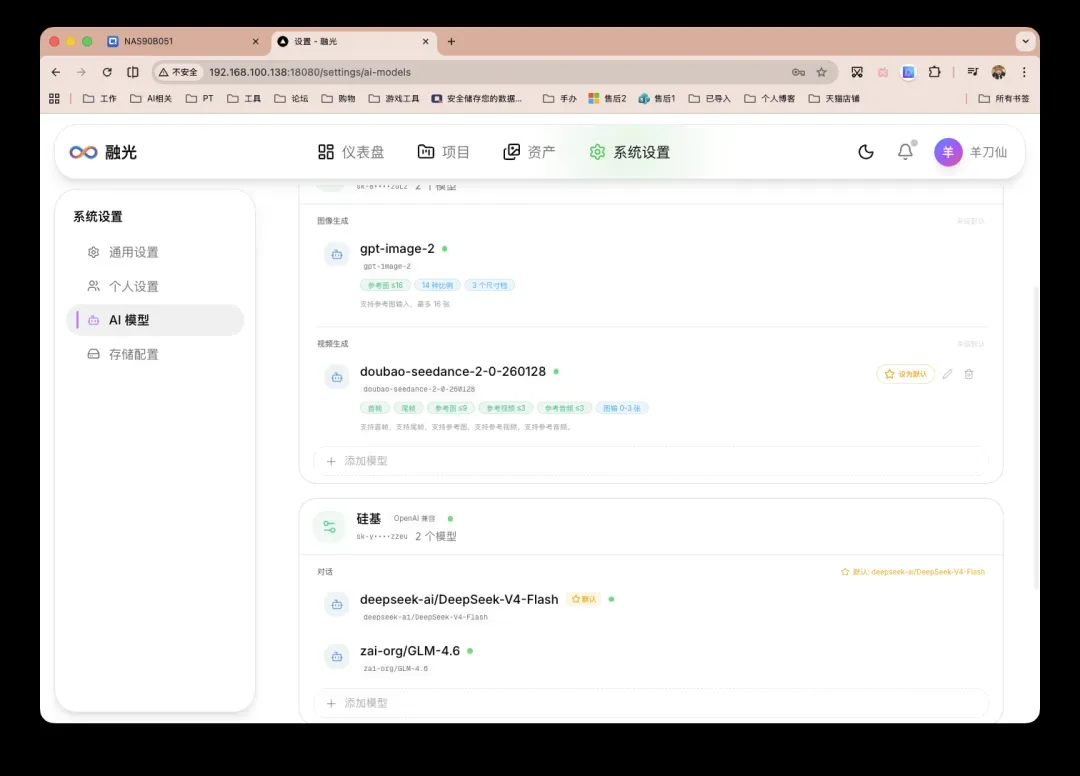Select 通用设置 in the sidebar

click(156, 252)
